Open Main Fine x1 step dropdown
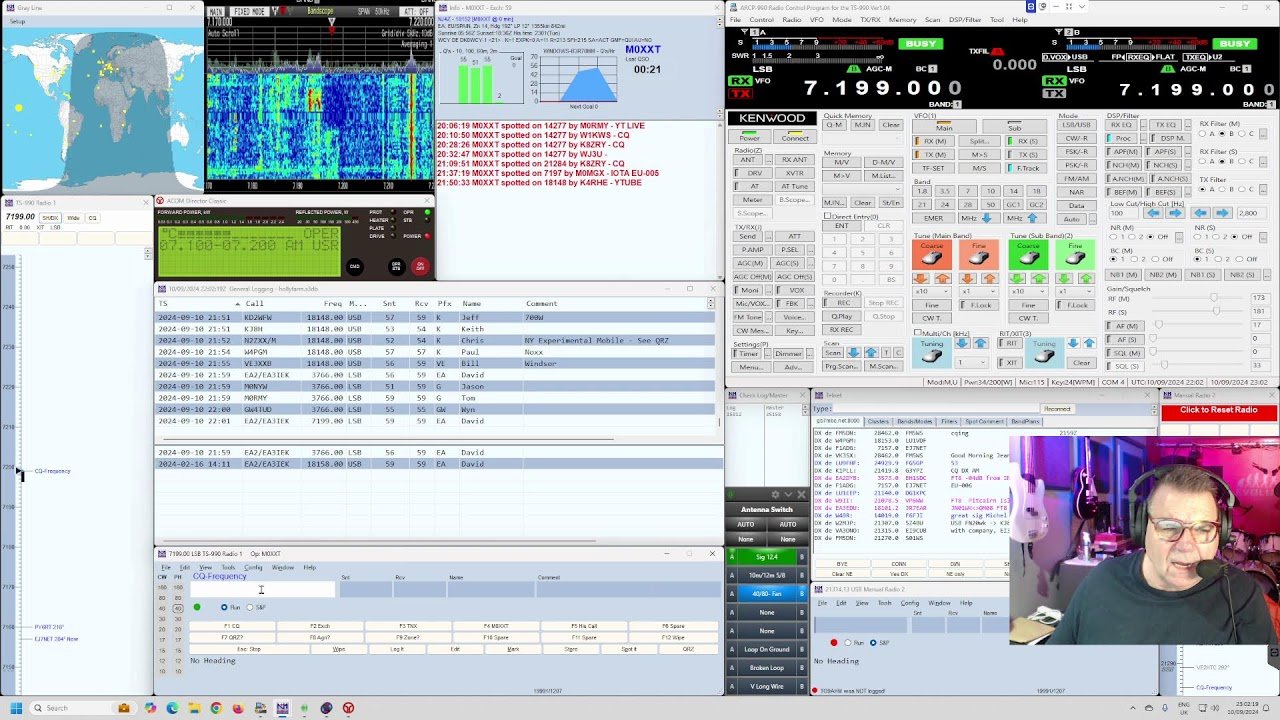This screenshot has width=1280, height=720. tap(979, 292)
